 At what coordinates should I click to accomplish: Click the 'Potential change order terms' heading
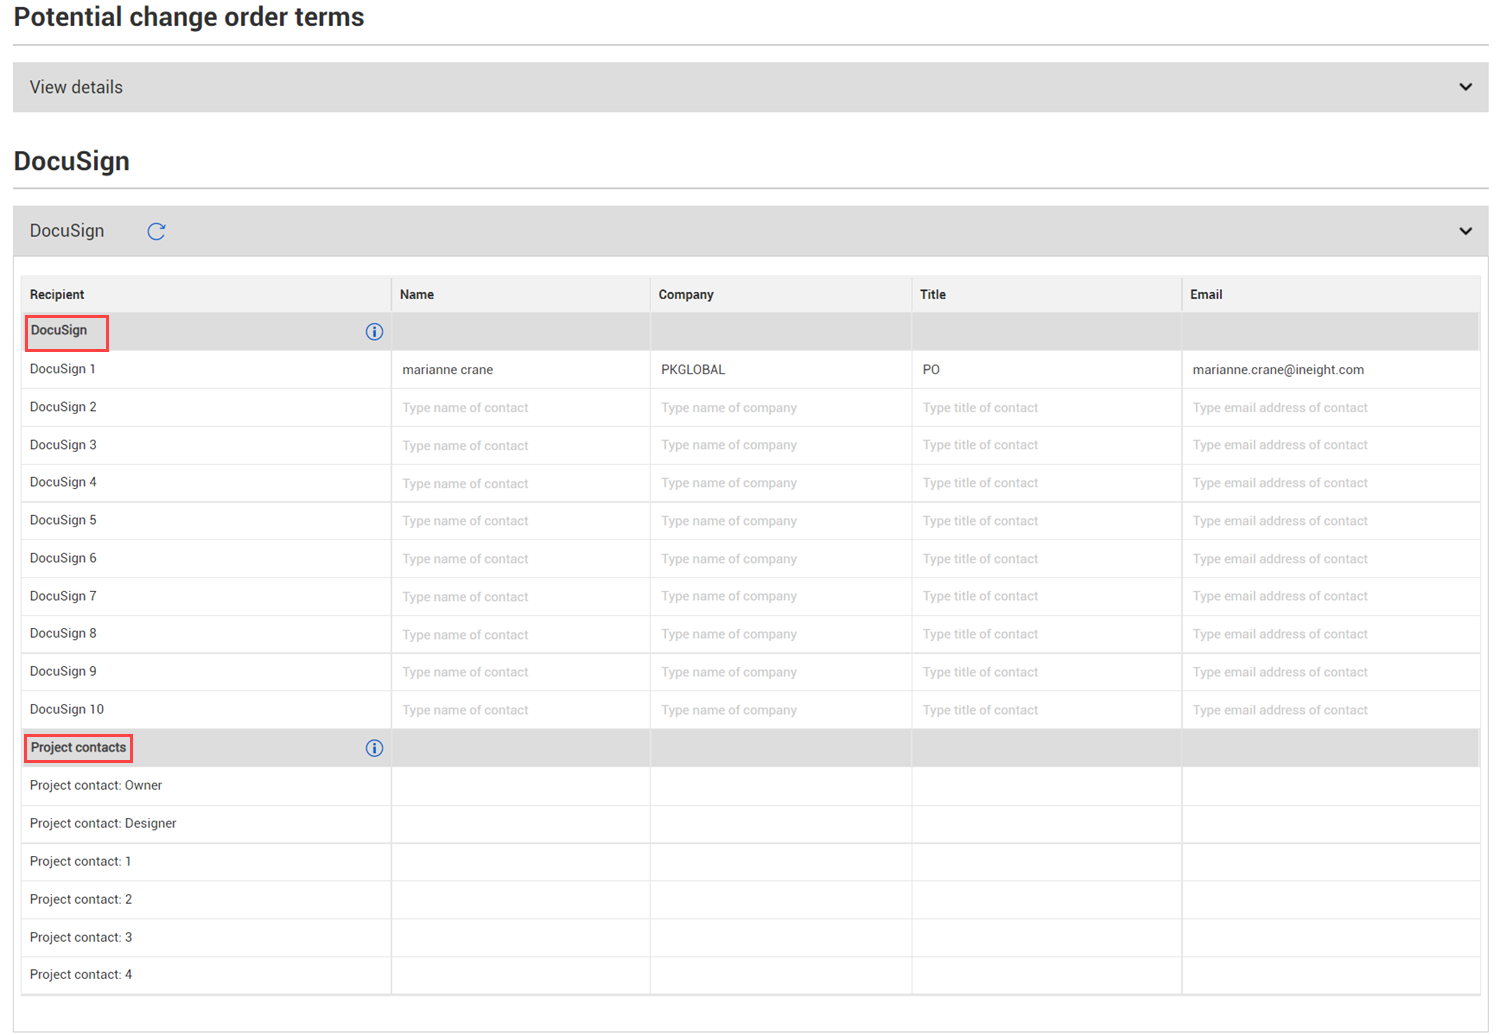[x=189, y=17]
